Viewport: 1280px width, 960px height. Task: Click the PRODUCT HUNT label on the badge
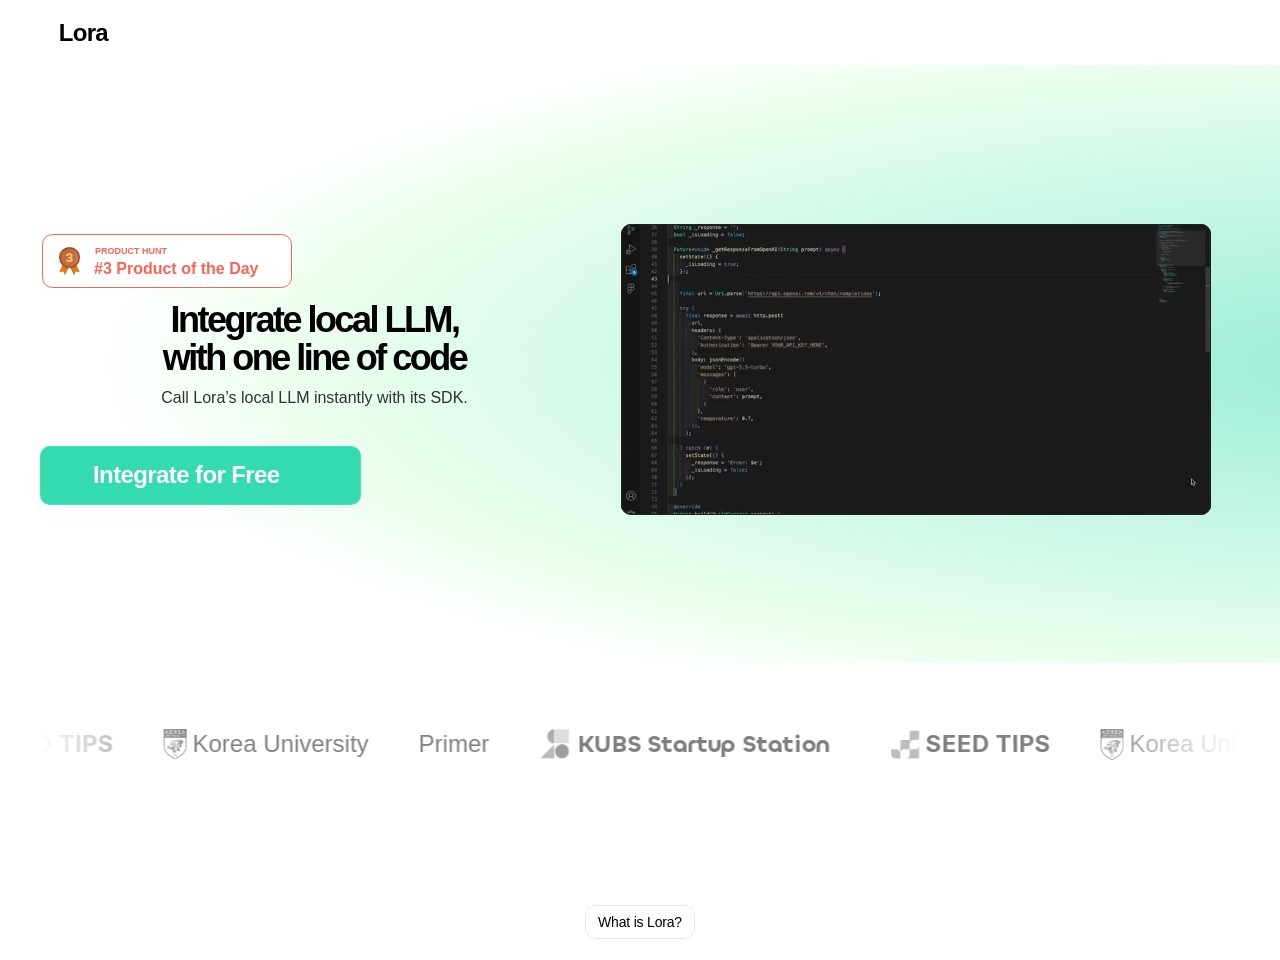point(131,251)
